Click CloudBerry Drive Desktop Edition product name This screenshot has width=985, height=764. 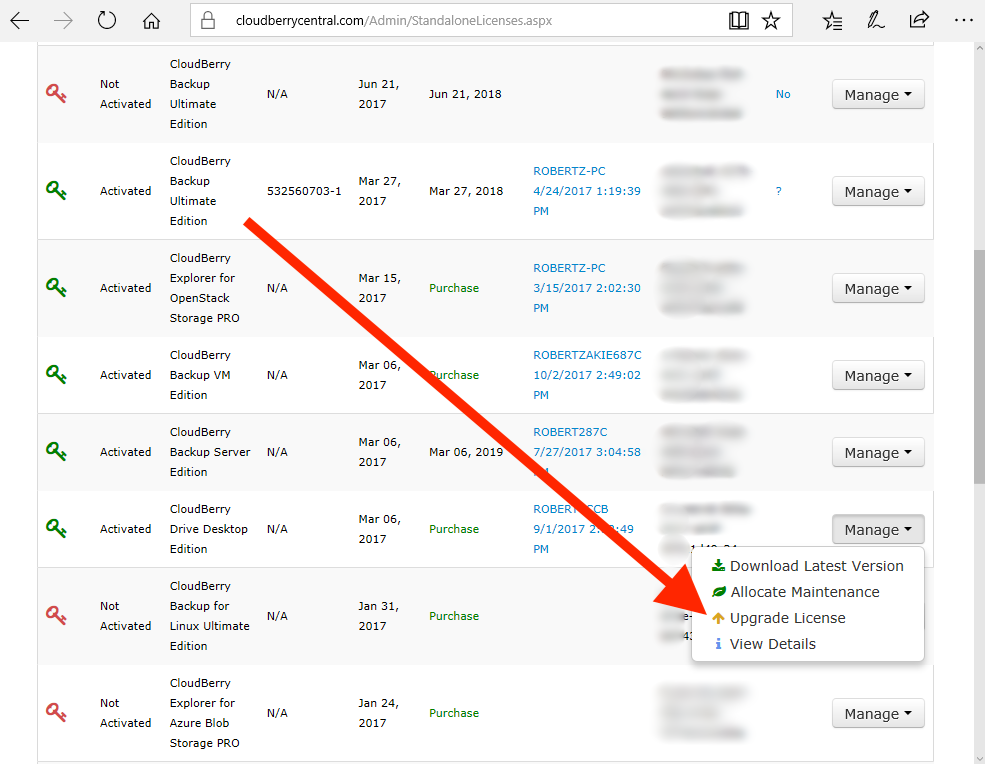tap(209, 529)
